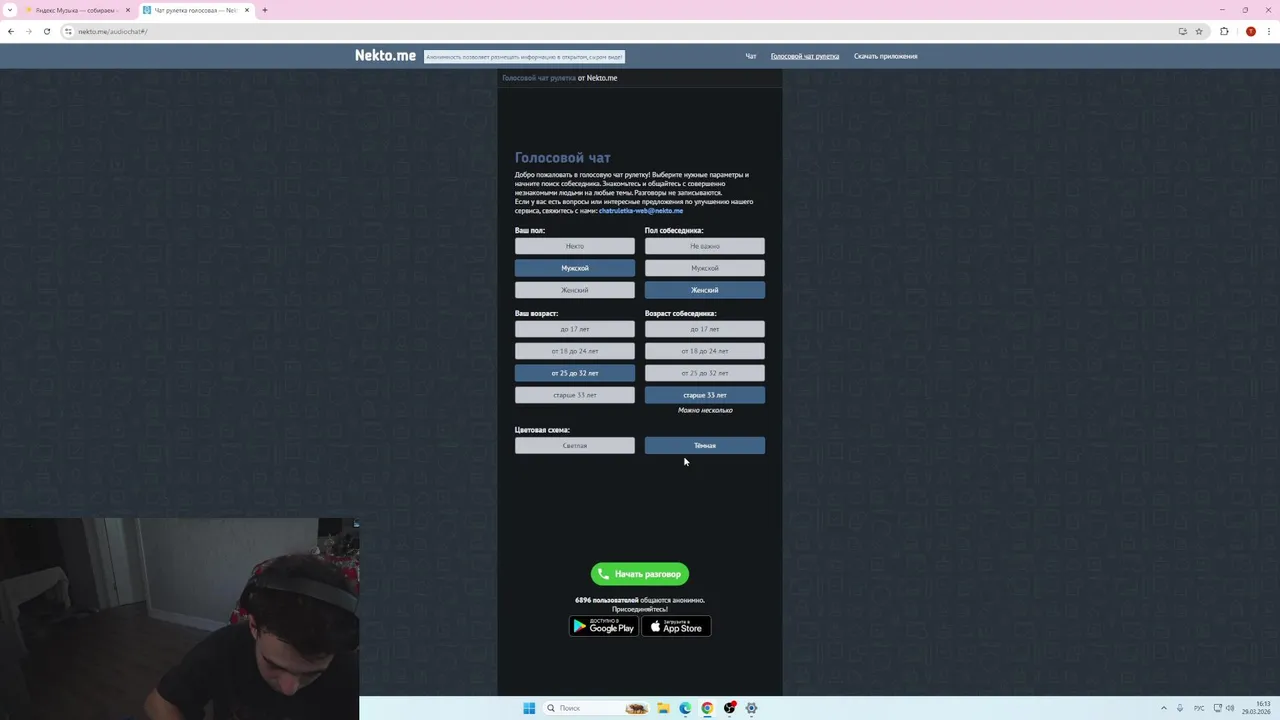Click the microphone tray icon
1280x720 pixels.
[x=1180, y=708]
